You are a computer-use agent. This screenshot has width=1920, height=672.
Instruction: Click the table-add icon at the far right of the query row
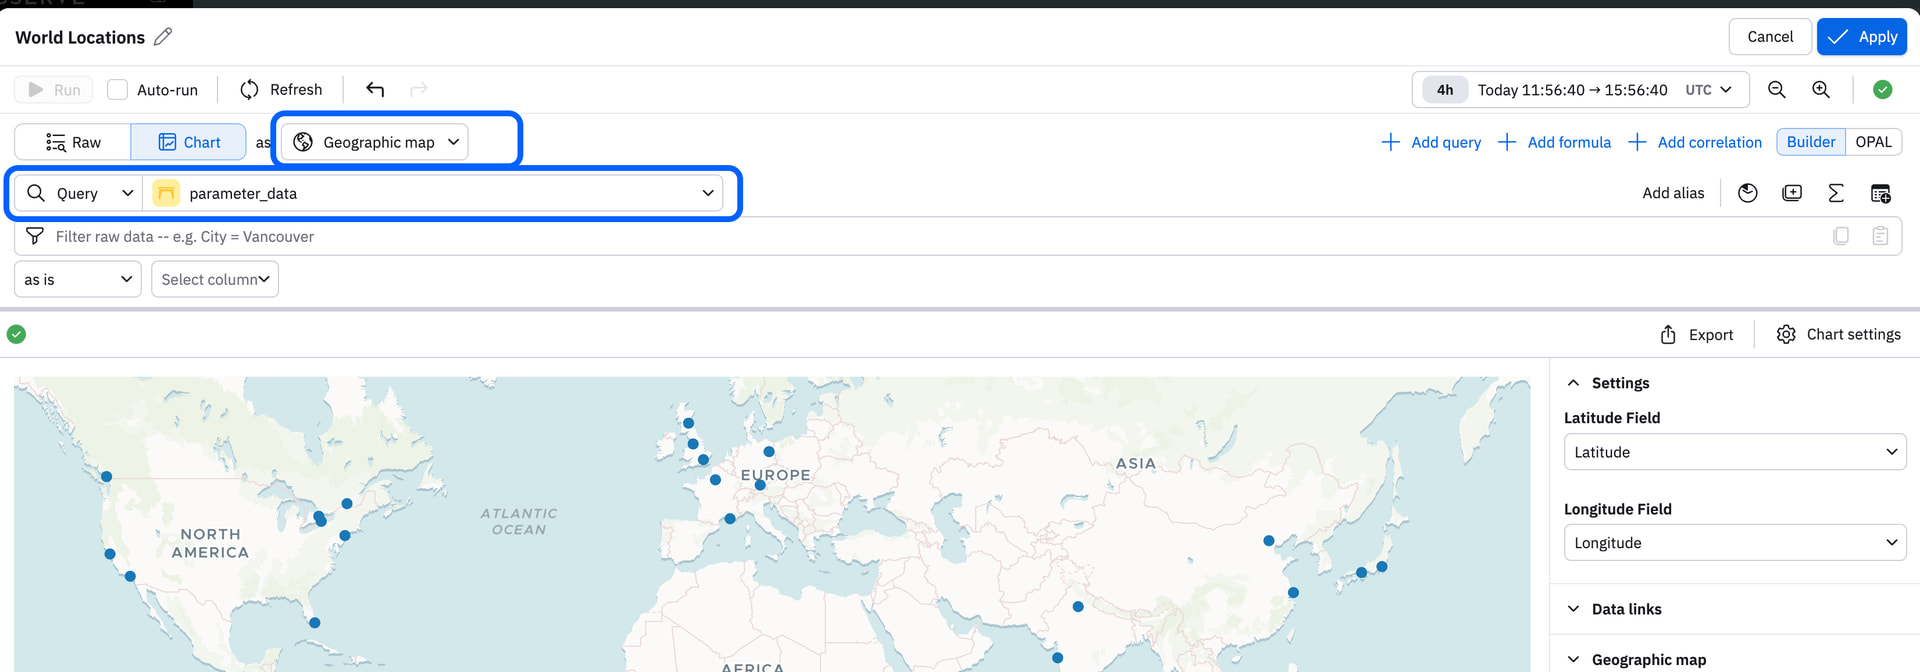pos(1880,193)
